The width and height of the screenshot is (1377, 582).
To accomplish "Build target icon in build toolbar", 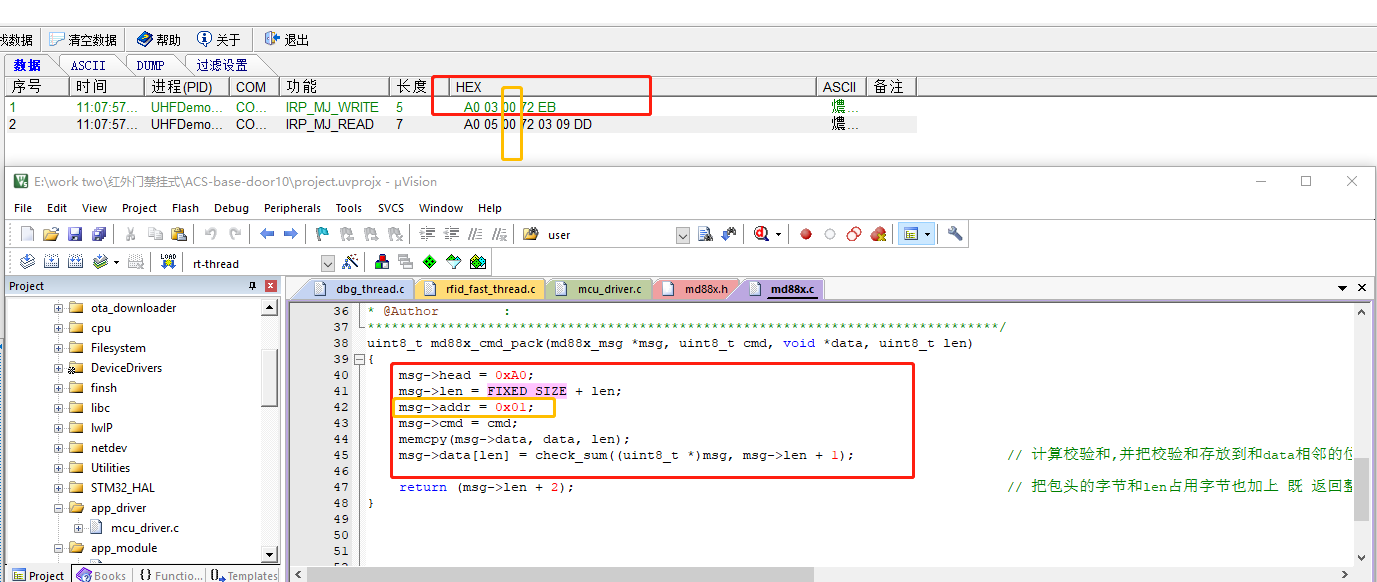I will (x=51, y=262).
